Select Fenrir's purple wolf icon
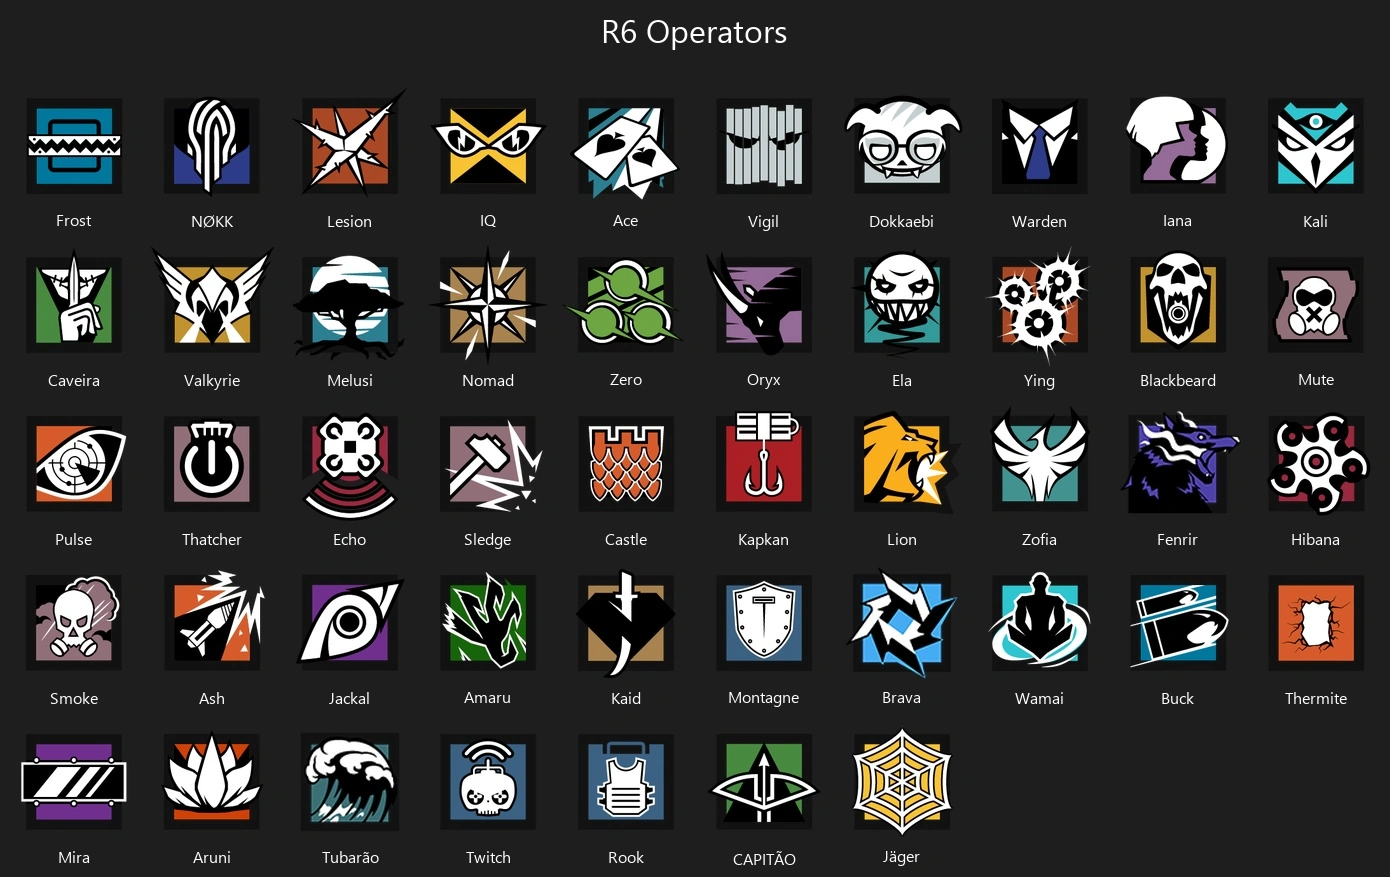Screen dimensions: 1390x877 1178,463
